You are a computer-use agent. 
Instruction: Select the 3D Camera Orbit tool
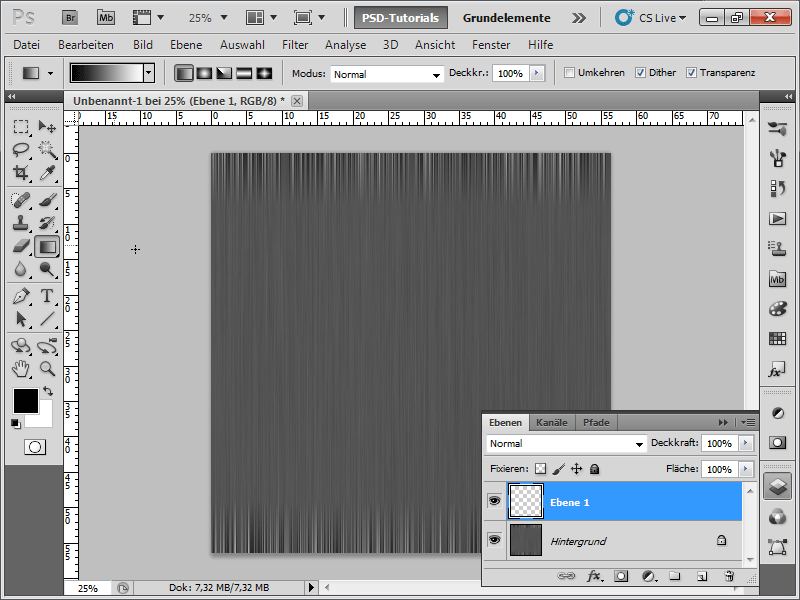pos(47,346)
